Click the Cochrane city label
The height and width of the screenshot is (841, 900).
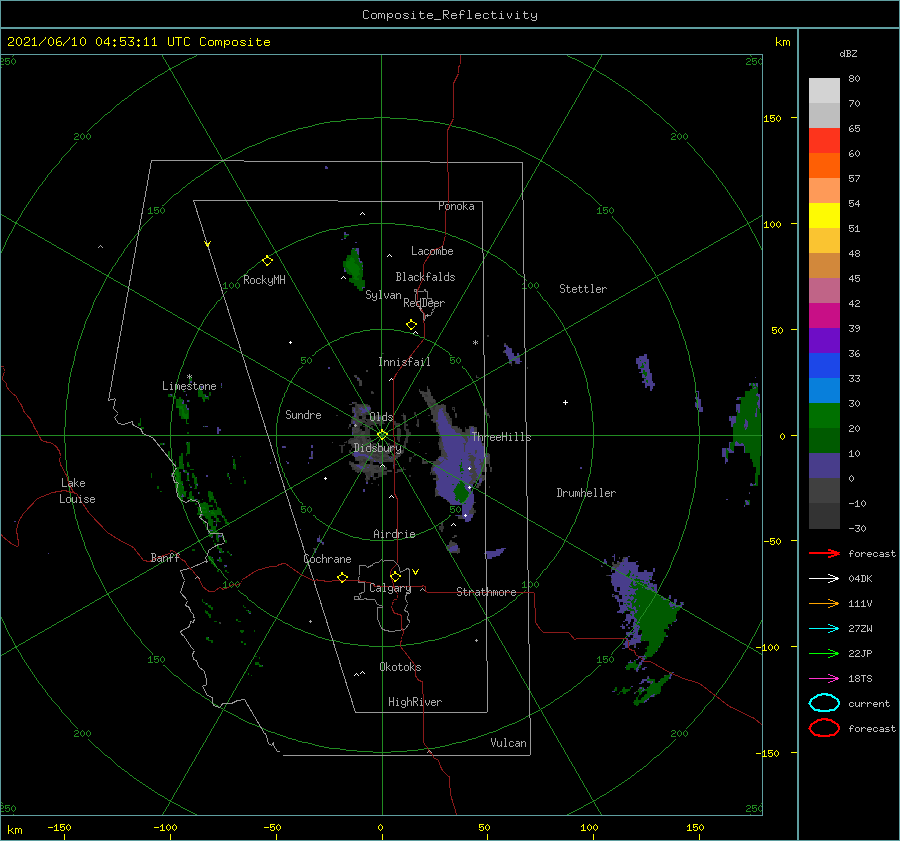(x=327, y=559)
